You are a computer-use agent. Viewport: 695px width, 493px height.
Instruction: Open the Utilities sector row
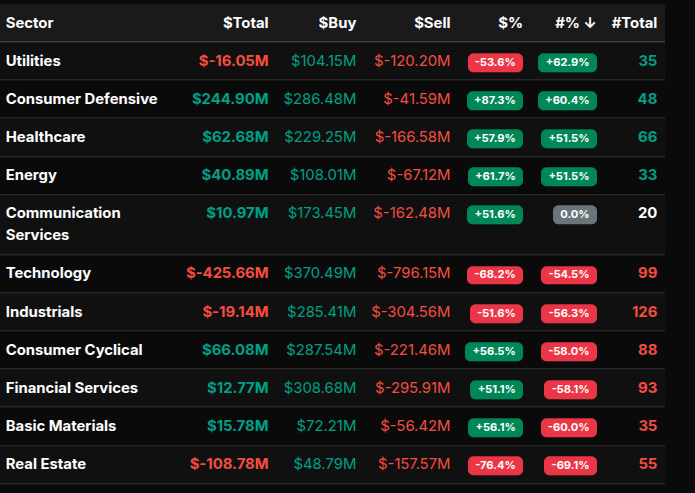[x=33, y=61]
